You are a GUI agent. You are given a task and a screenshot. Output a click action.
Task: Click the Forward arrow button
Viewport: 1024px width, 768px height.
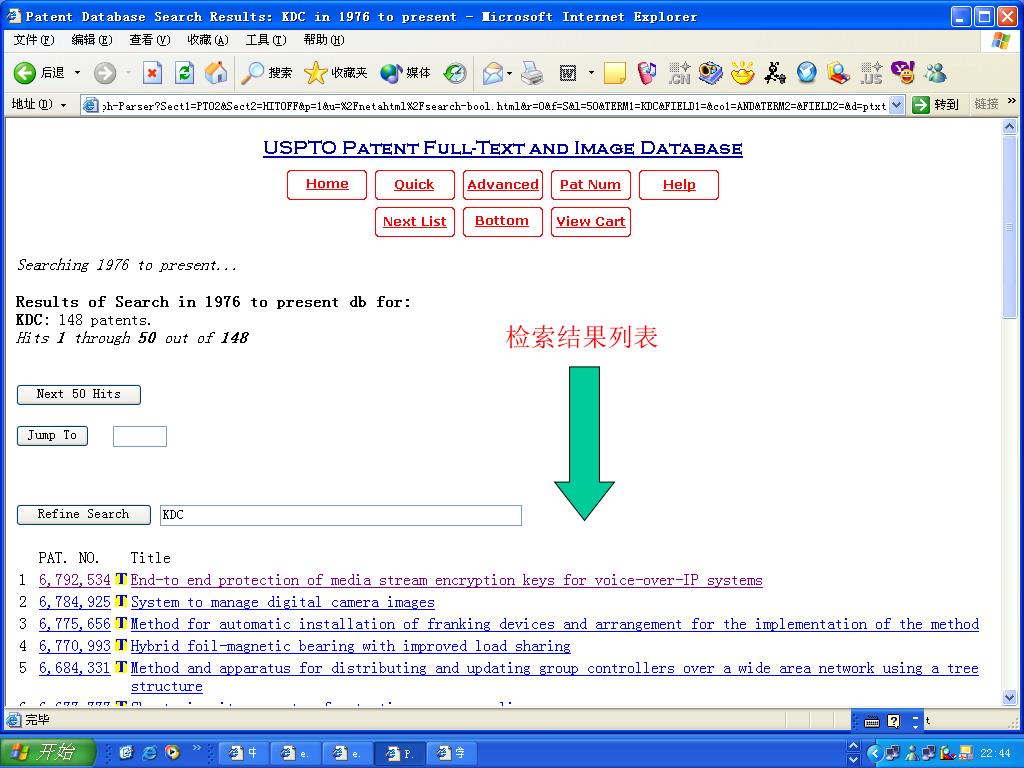(104, 72)
